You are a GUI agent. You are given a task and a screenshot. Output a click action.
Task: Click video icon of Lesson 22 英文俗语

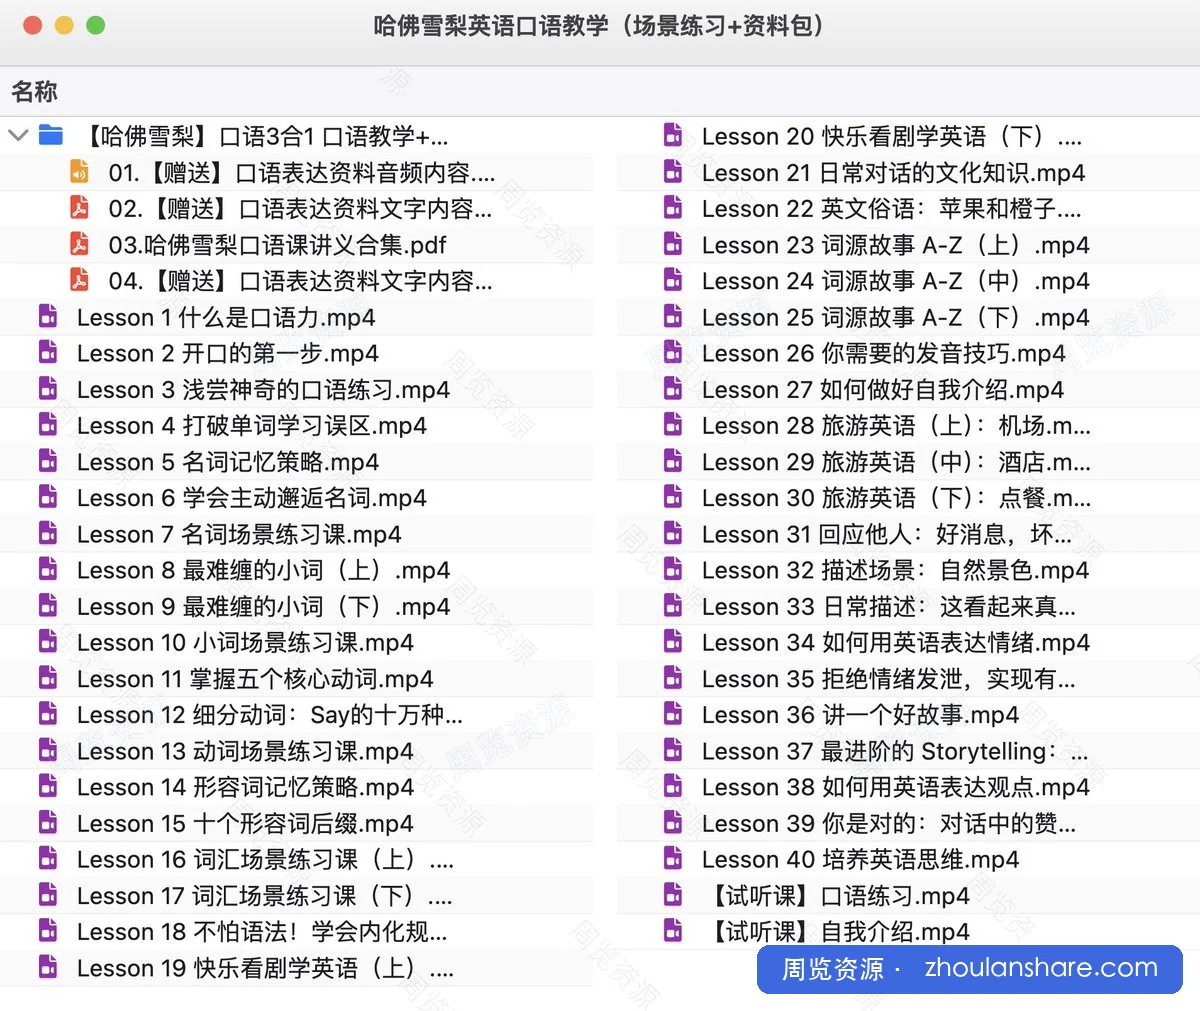(x=673, y=208)
